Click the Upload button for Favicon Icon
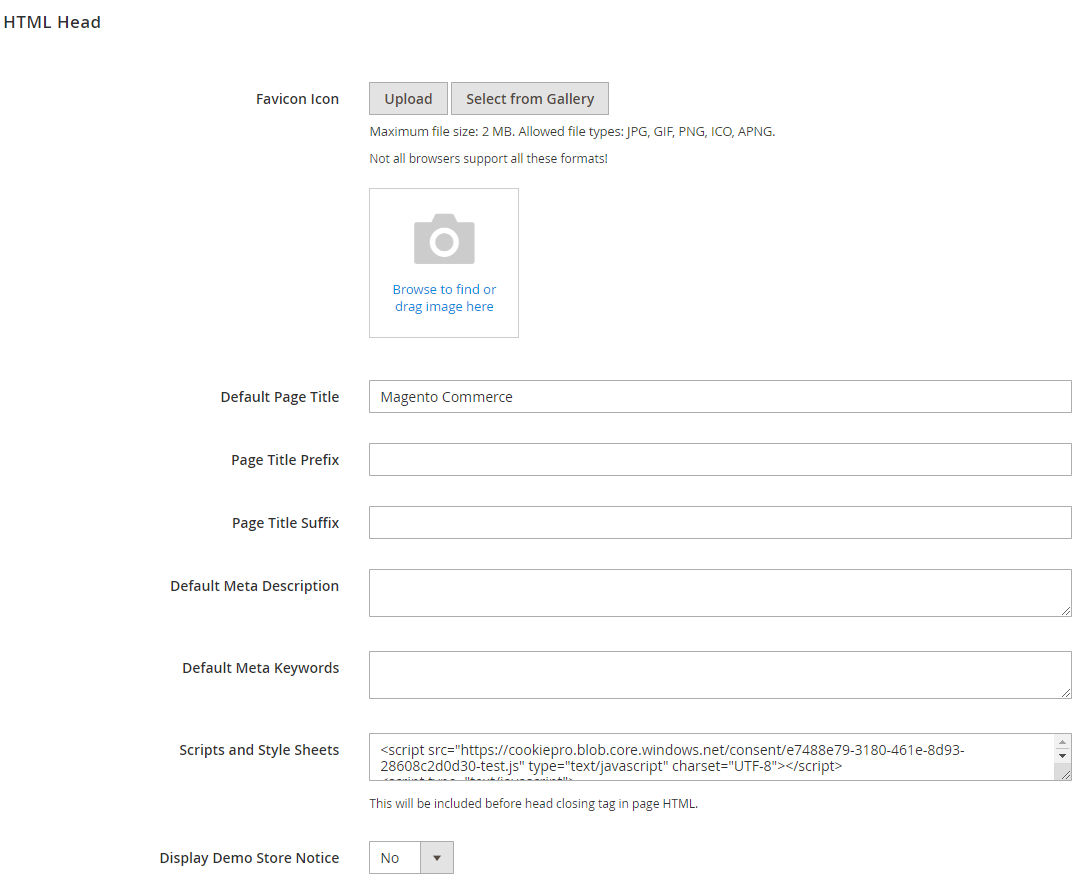This screenshot has width=1082, height=895. point(408,98)
